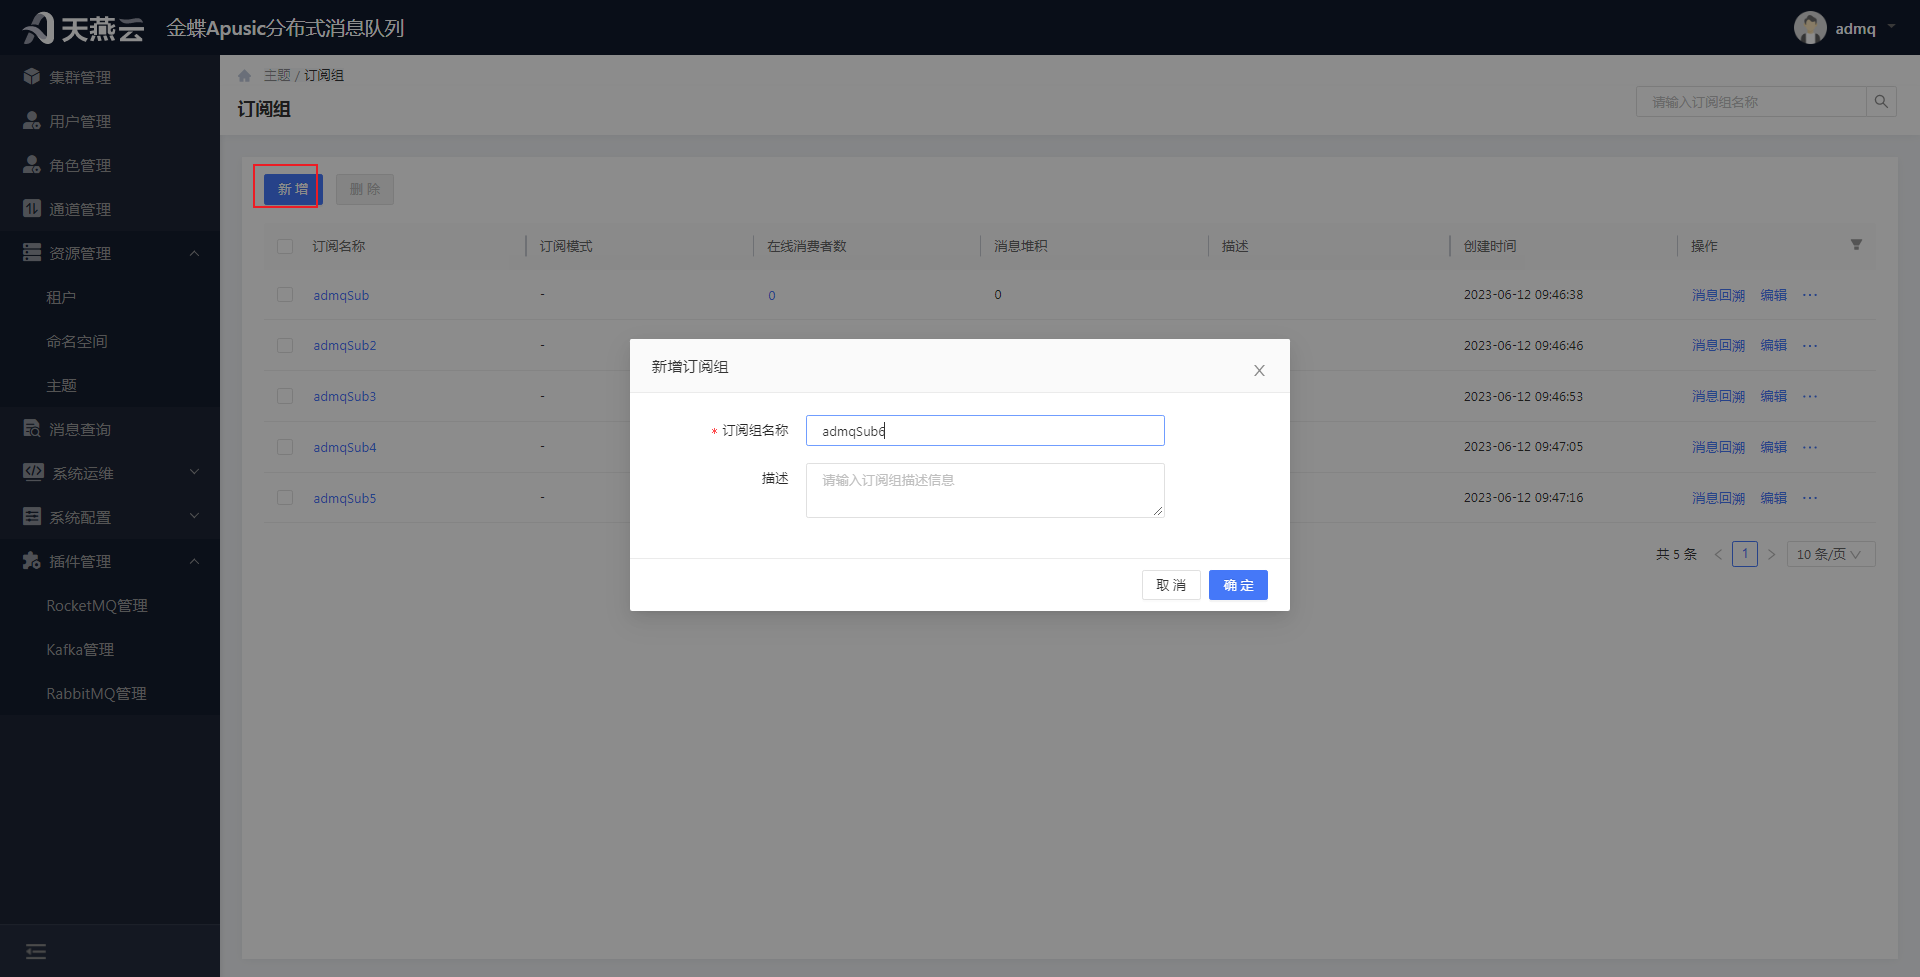This screenshot has width=1920, height=977.
Task: Click the 通道管理 icon
Action: point(32,208)
